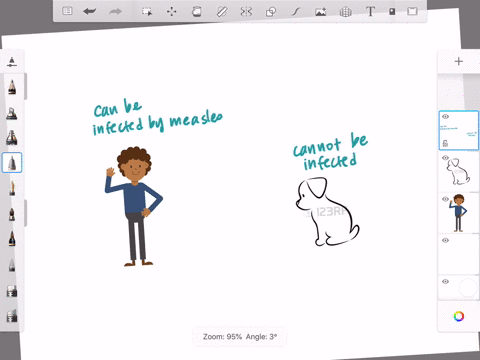The height and width of the screenshot is (360, 480).
Task: Open the ruler guides tool
Action: click(222, 12)
